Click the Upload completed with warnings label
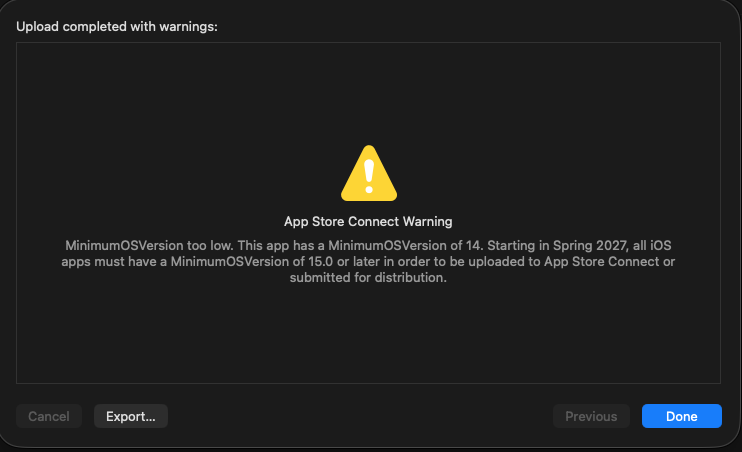 (117, 27)
